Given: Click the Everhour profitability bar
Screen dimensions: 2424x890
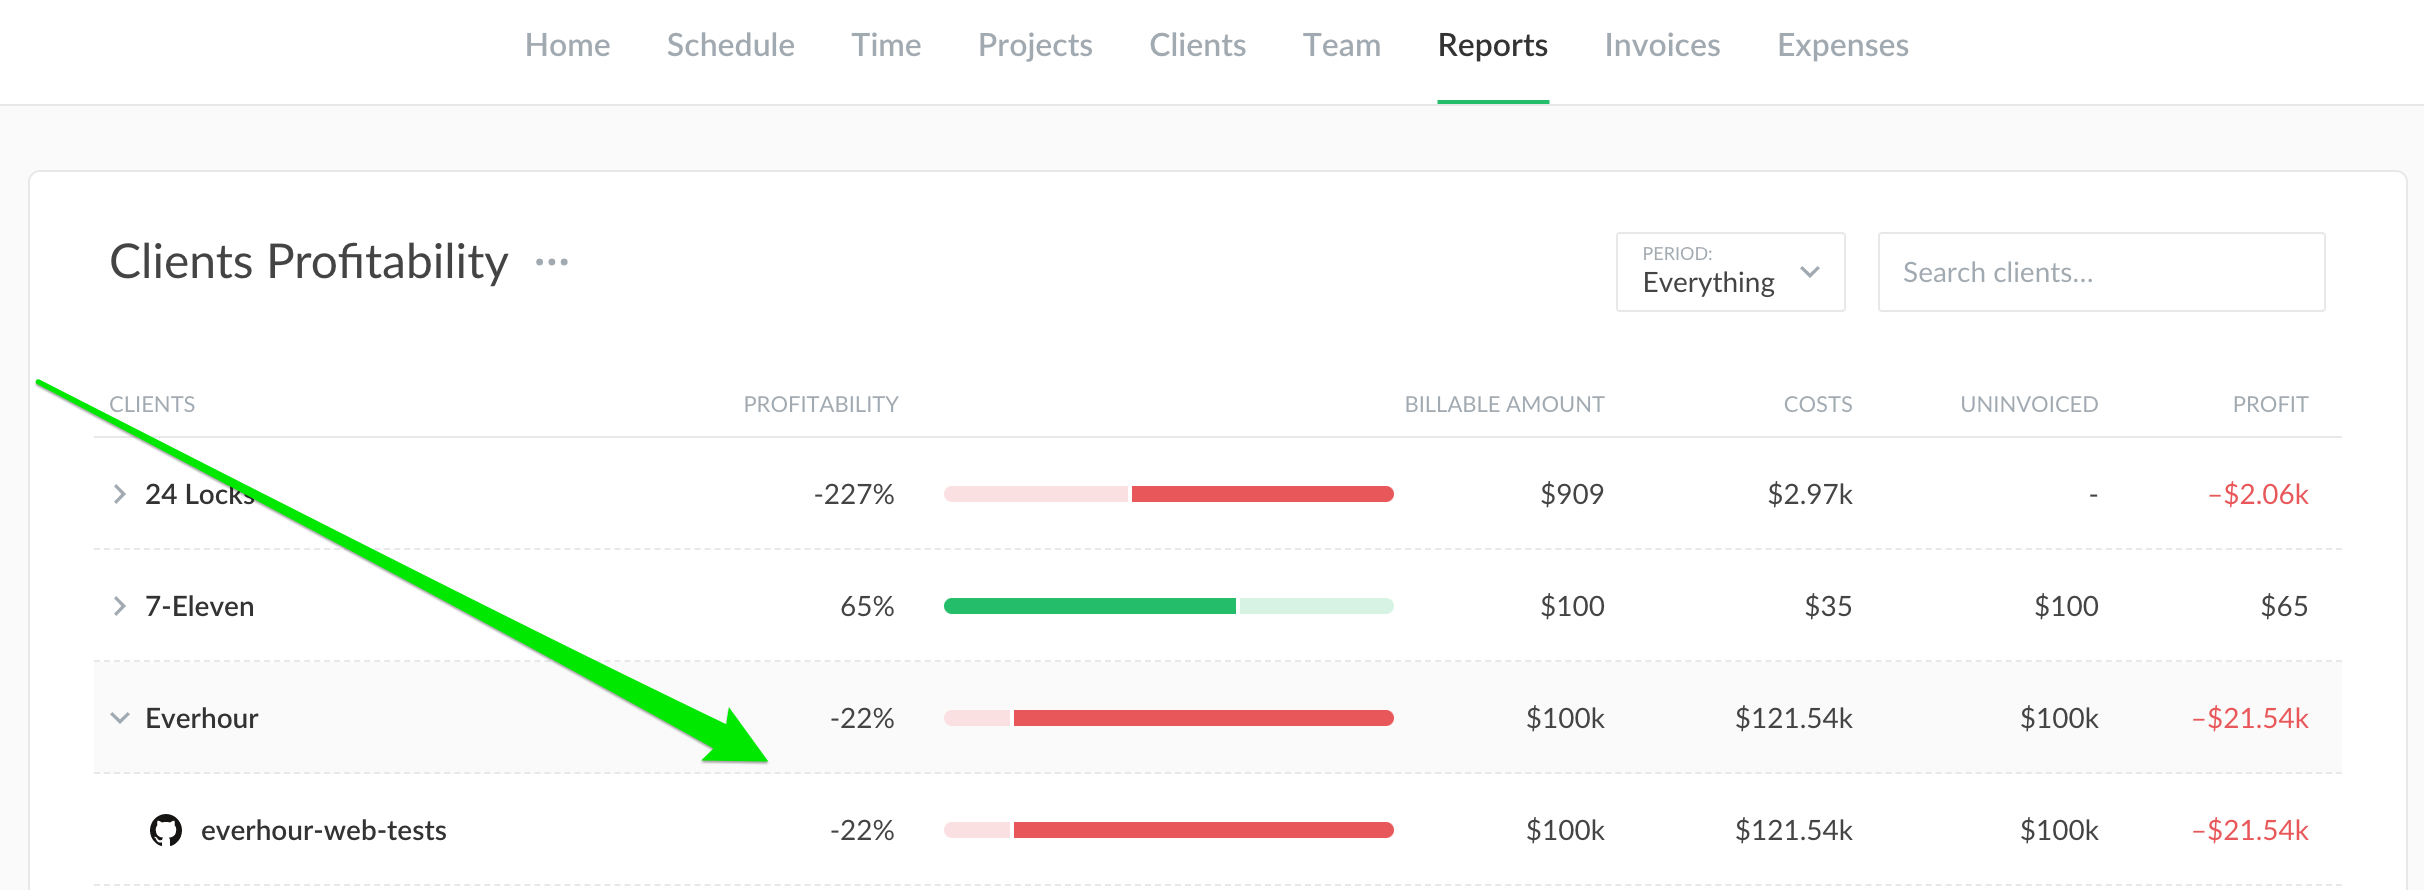Looking at the screenshot, I should click(1169, 718).
